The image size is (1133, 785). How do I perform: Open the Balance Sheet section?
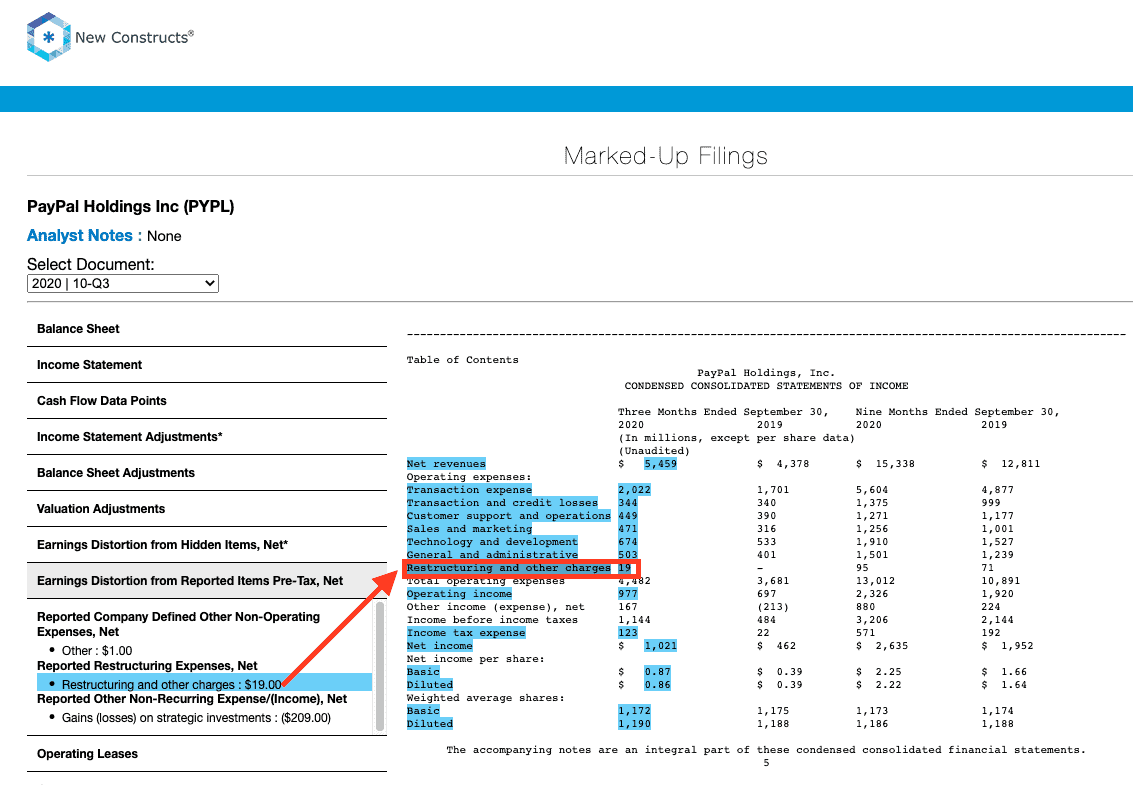(x=207, y=329)
